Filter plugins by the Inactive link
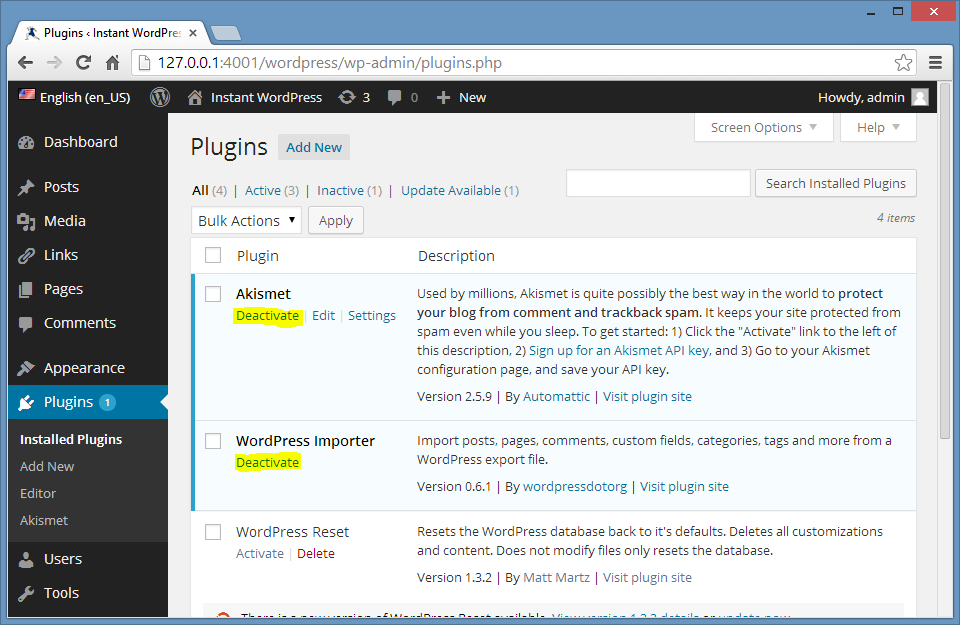 click(340, 190)
